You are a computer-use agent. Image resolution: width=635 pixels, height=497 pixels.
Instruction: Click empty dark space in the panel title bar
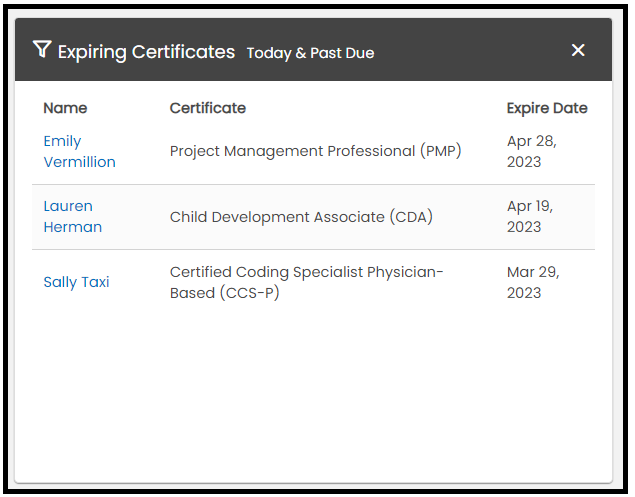[470, 50]
